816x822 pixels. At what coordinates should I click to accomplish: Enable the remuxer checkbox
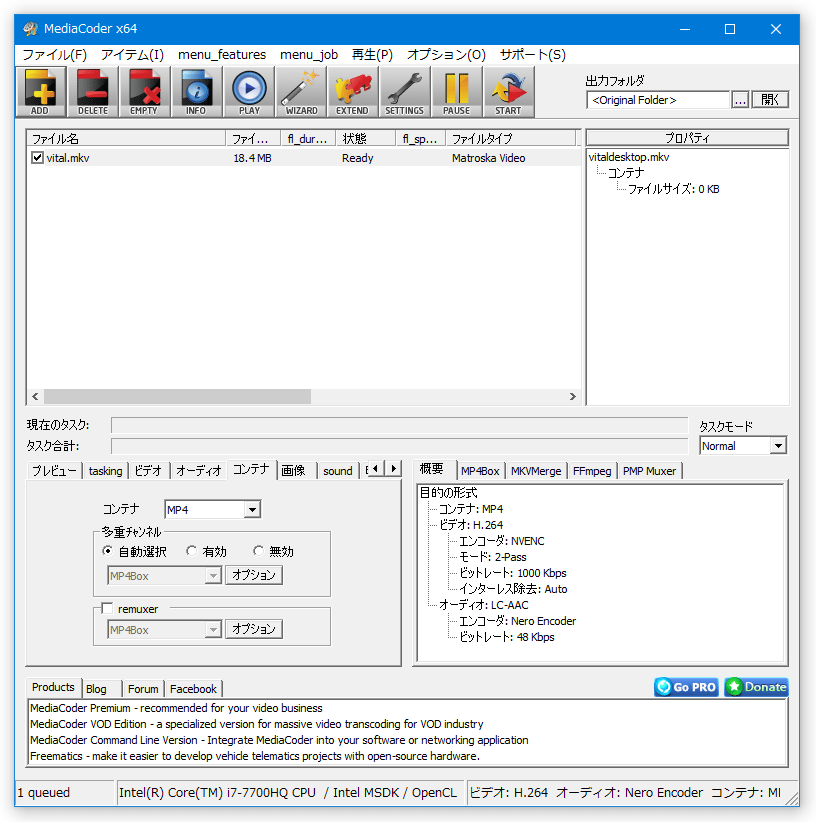[107, 608]
